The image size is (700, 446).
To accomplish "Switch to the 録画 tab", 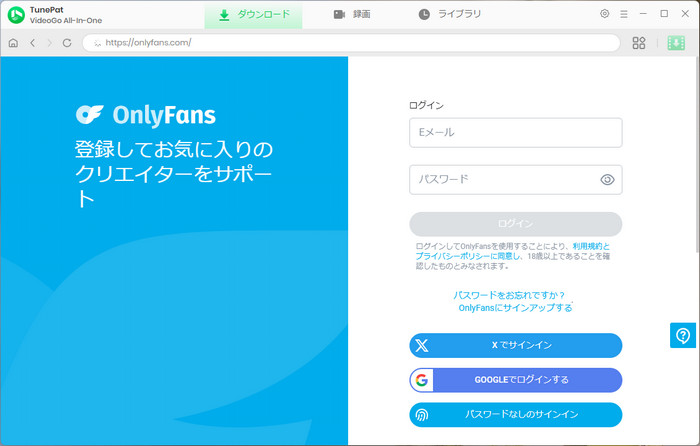I will pos(352,14).
